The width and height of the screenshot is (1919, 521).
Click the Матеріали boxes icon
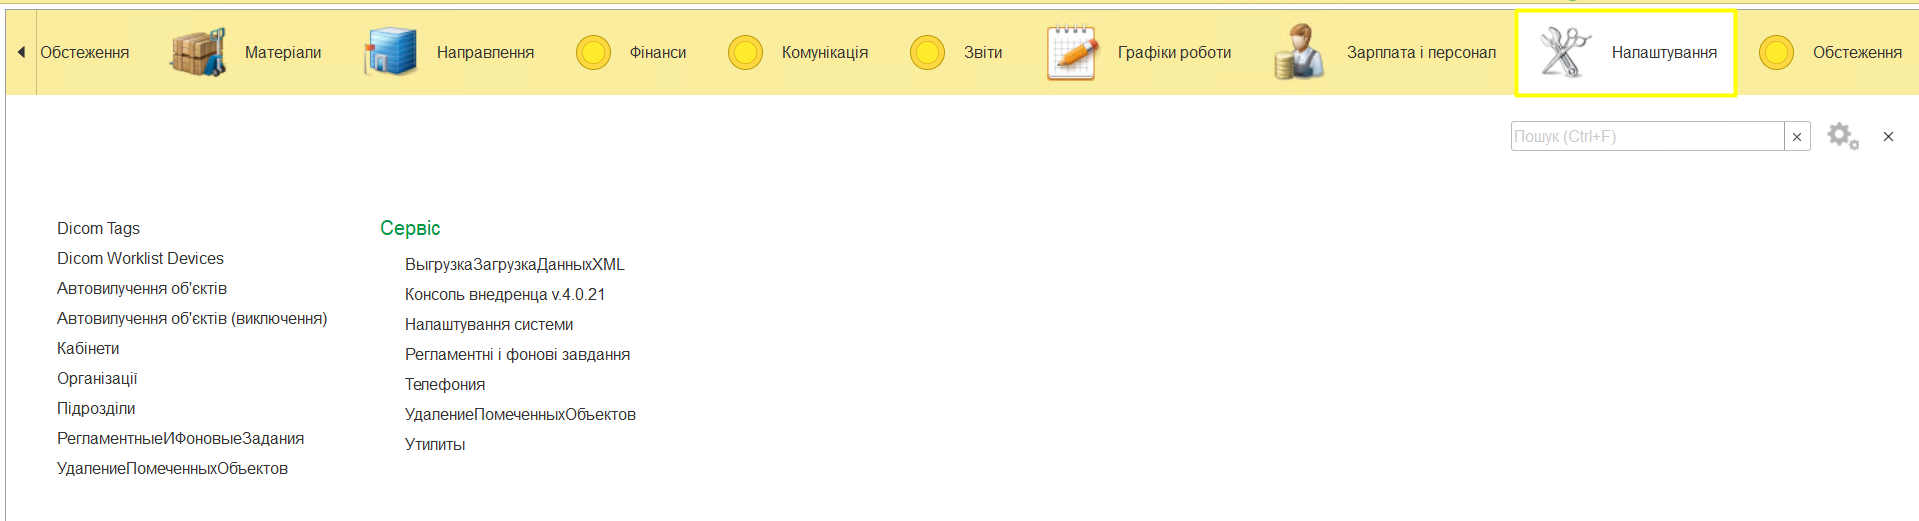pos(197,52)
